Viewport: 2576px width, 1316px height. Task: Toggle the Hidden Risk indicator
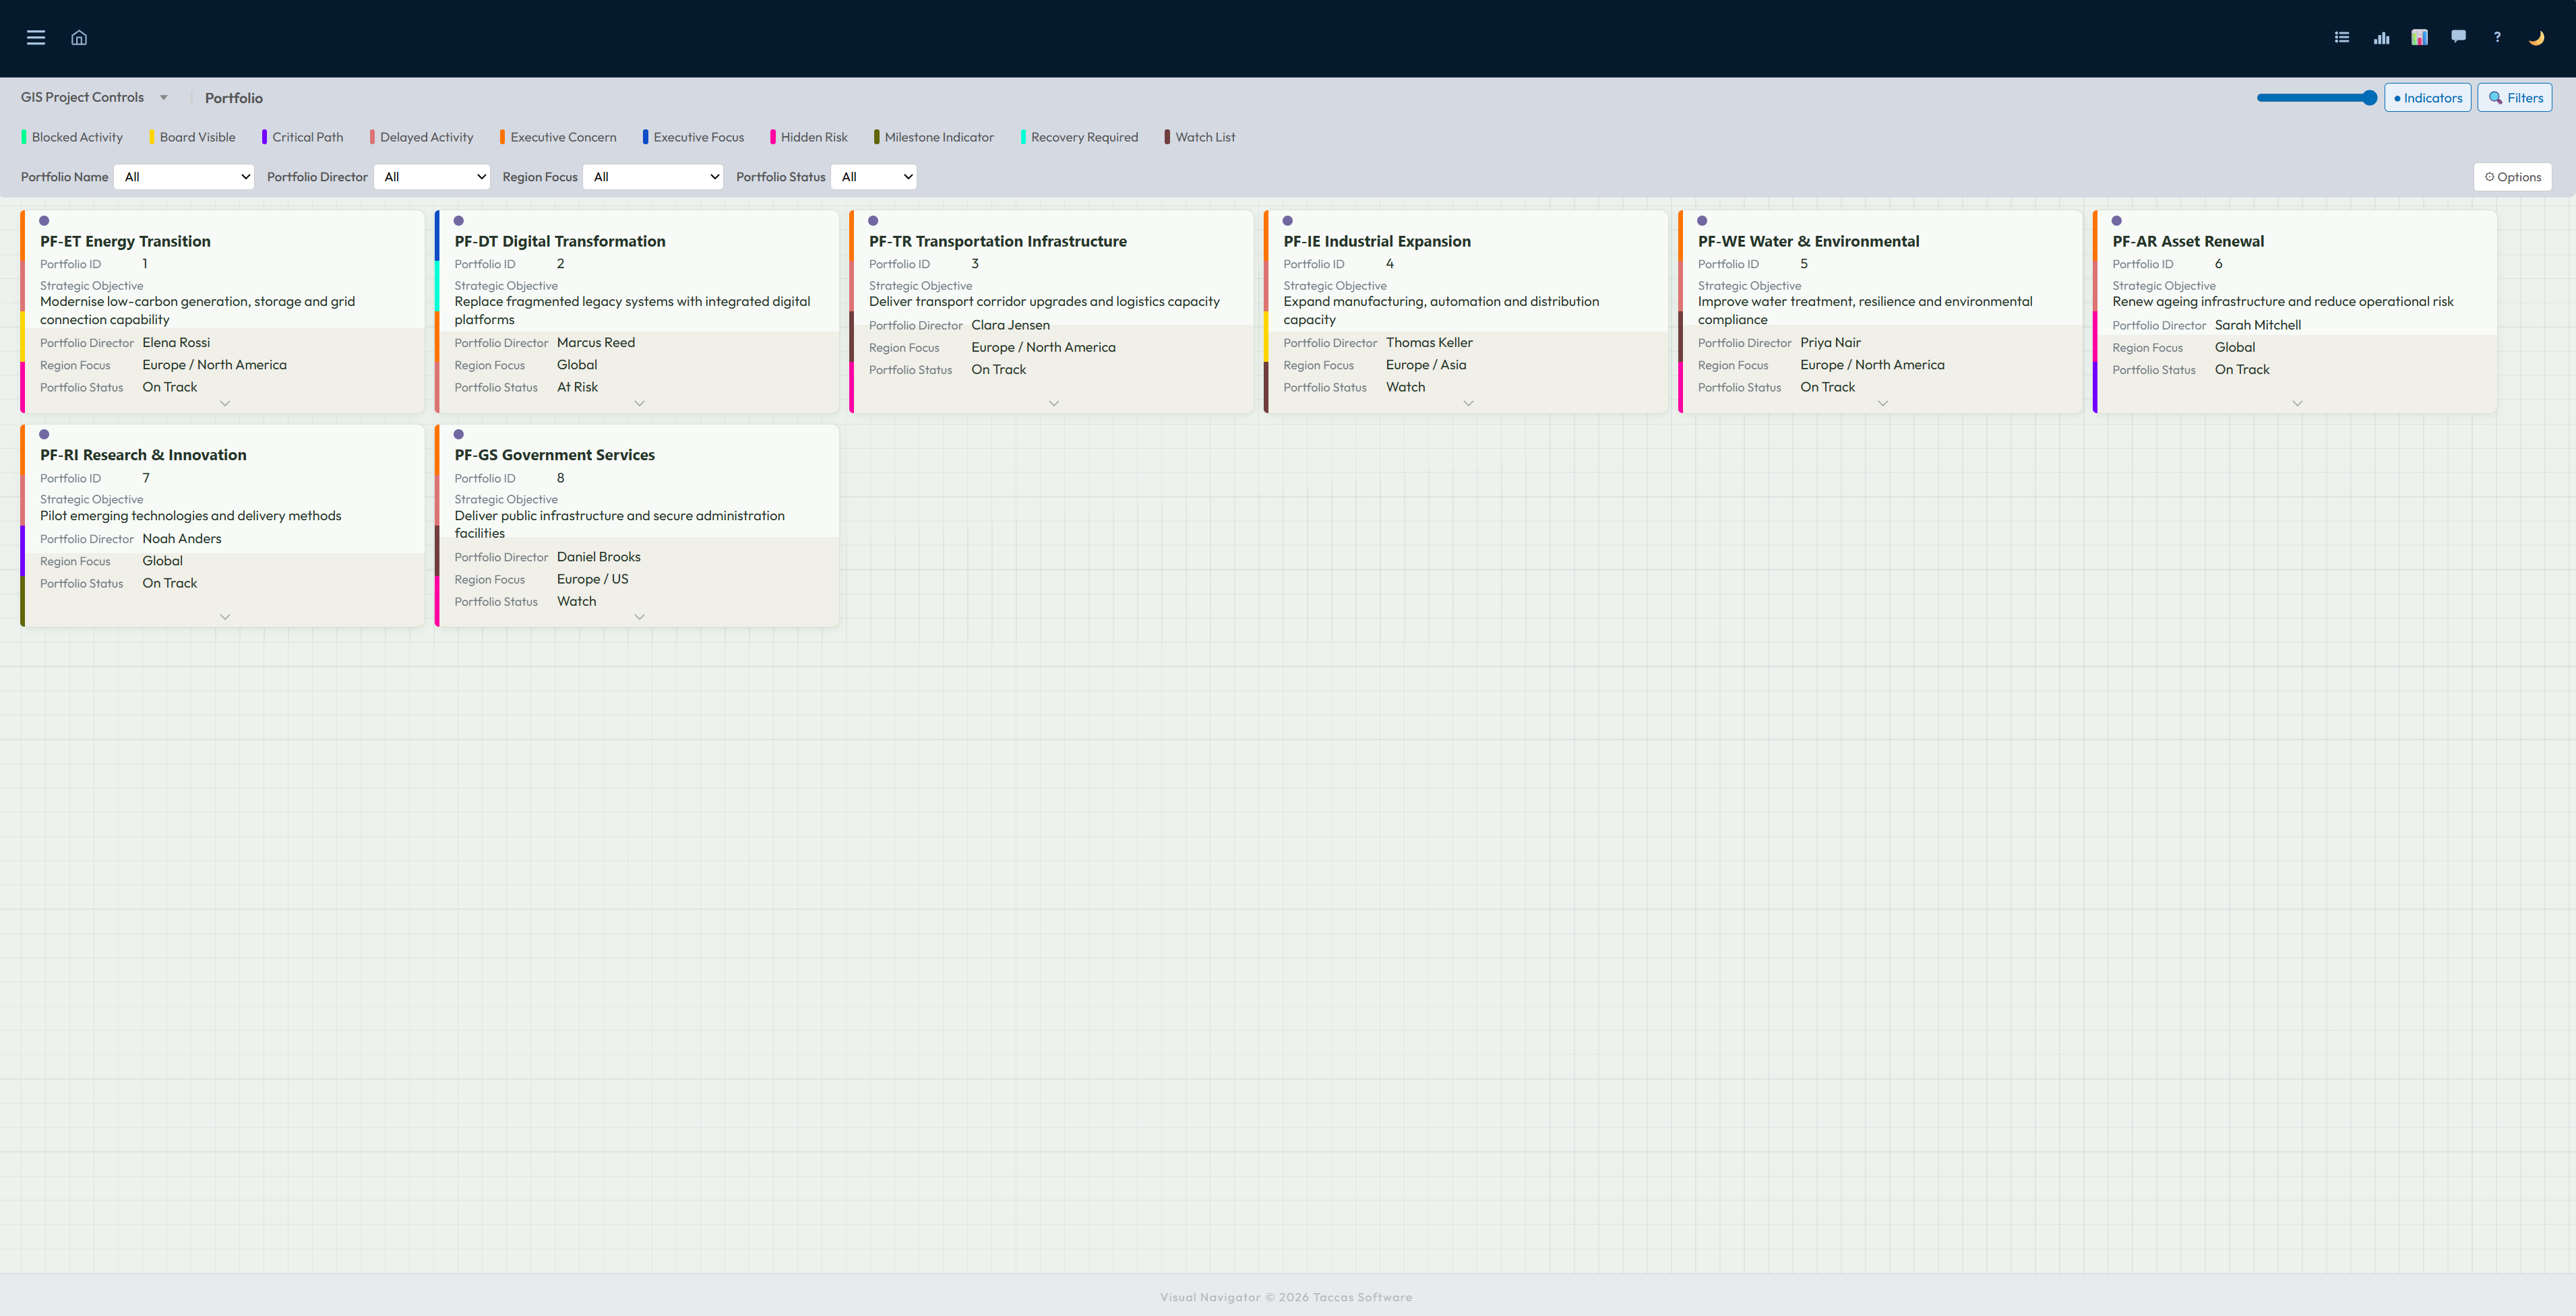pos(808,137)
